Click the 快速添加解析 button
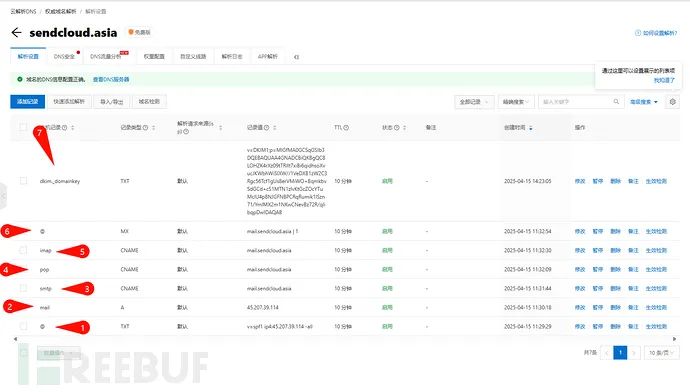Image resolution: width=690 pixels, height=392 pixels. (x=69, y=102)
